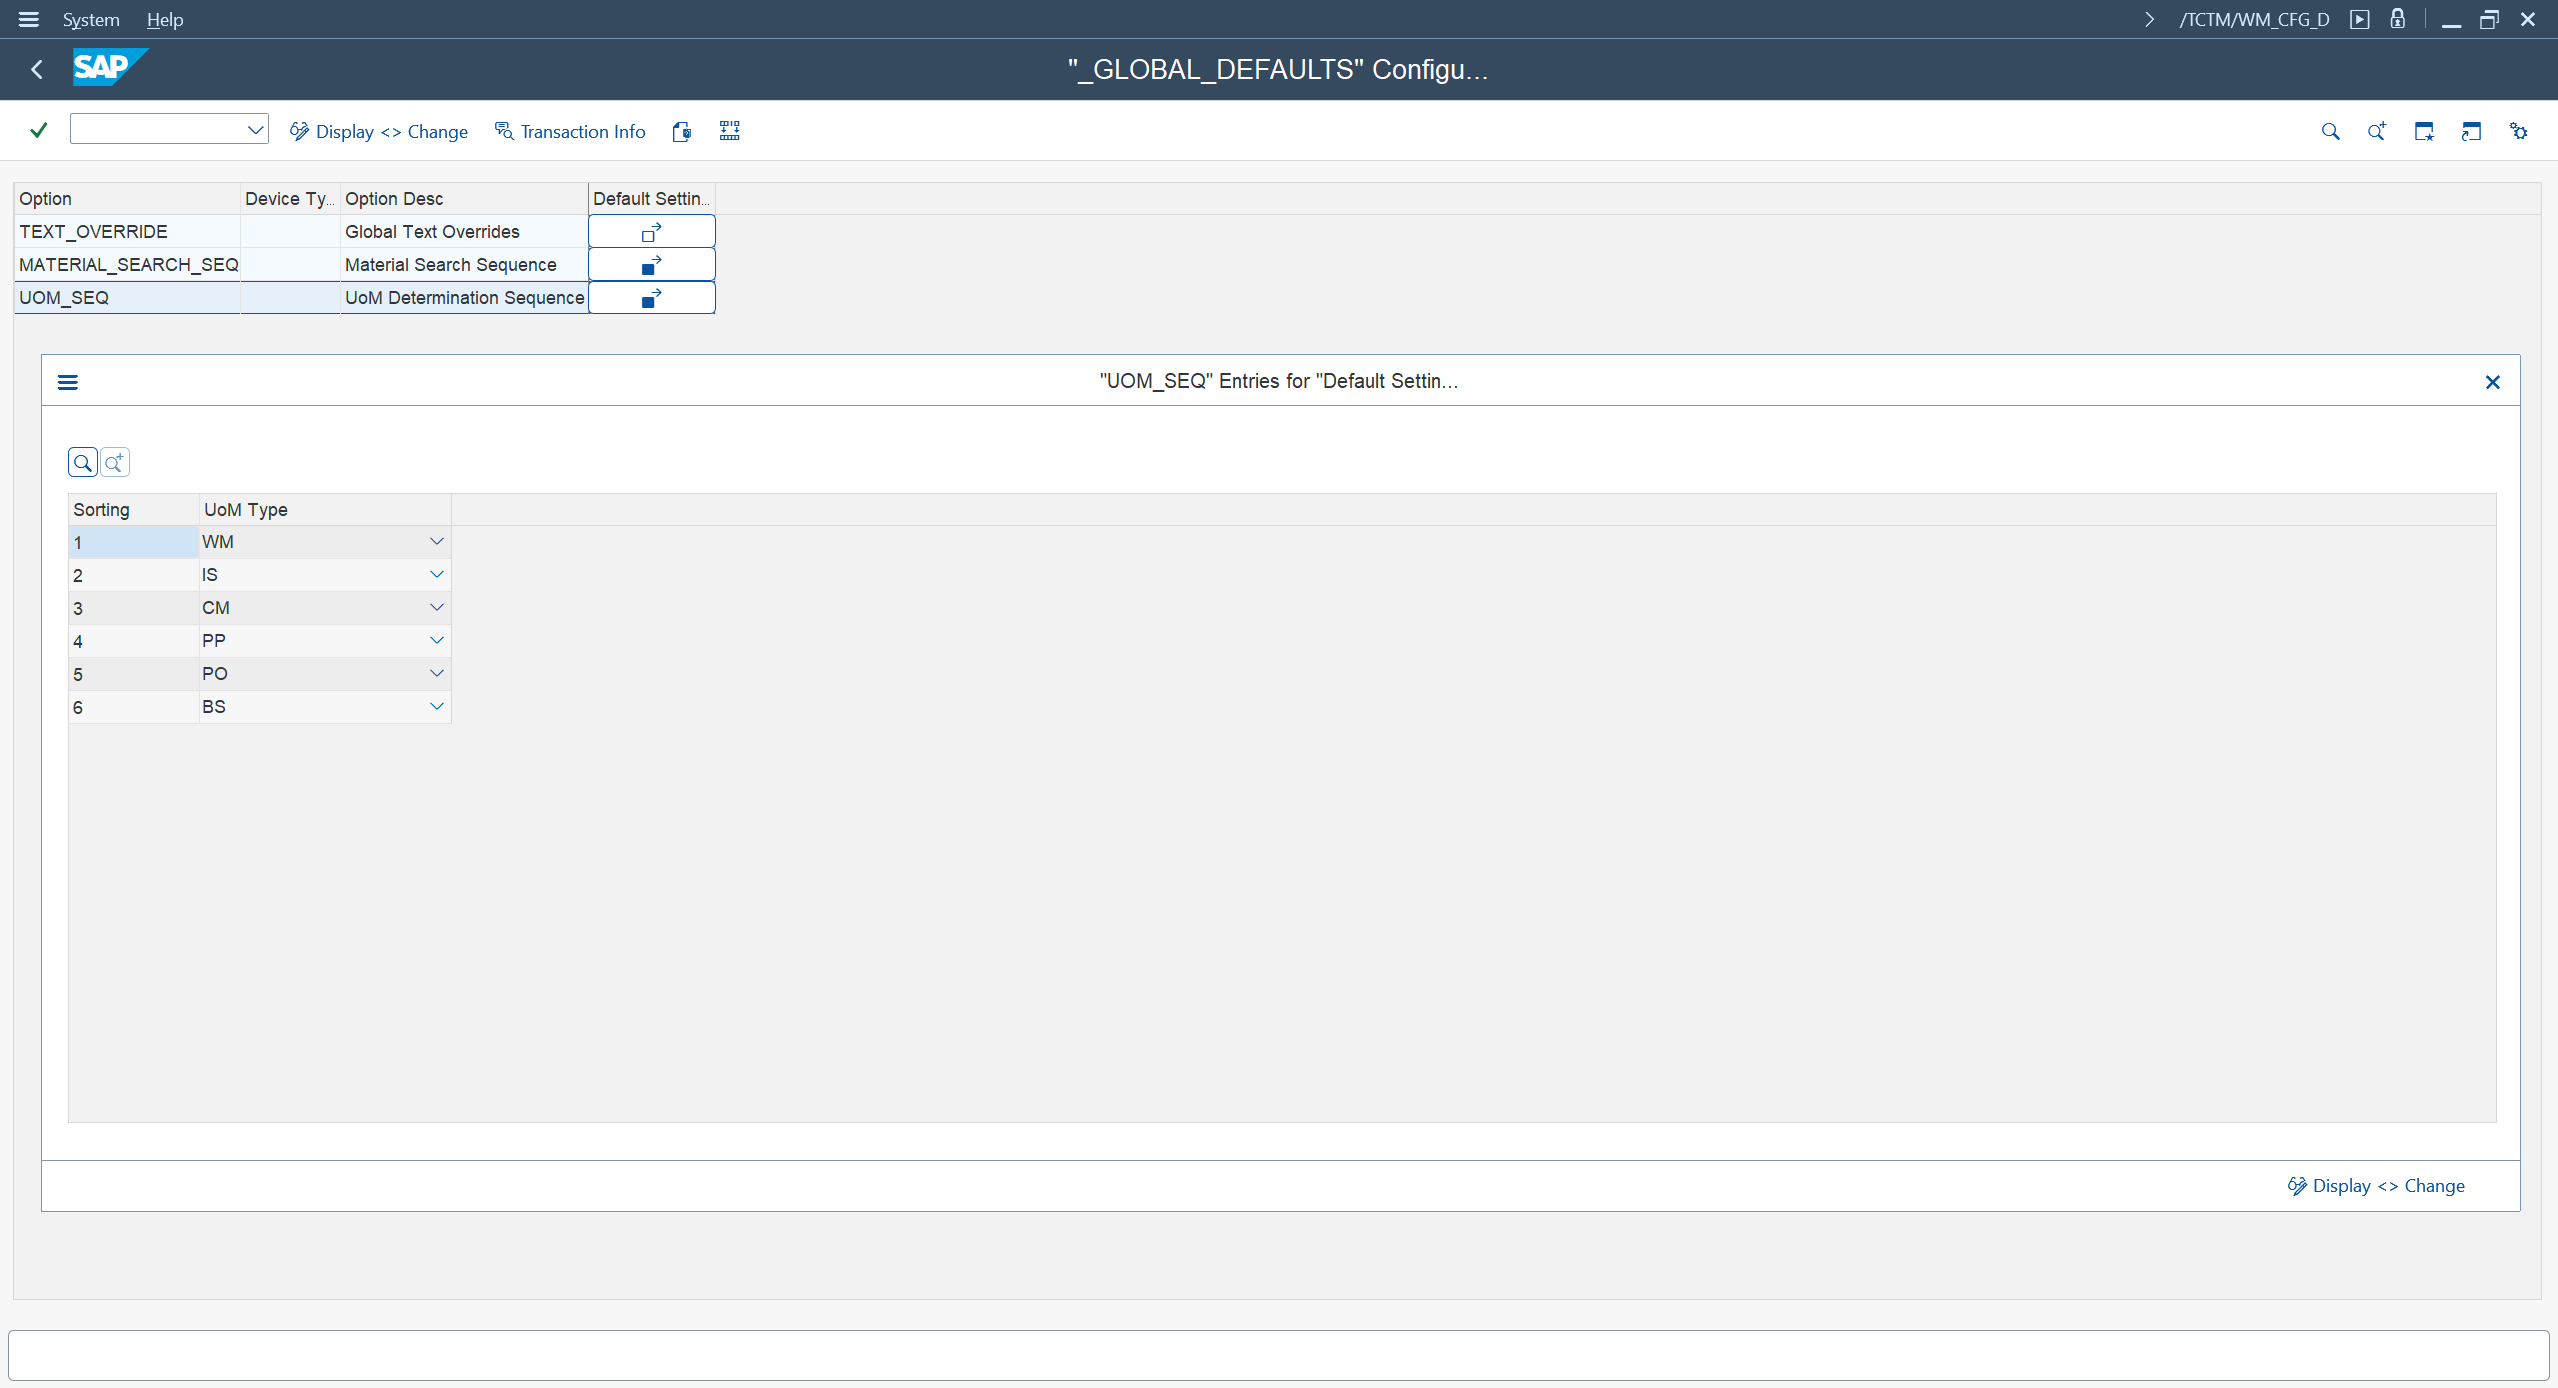Open the hamburger menu in top bar

28,19
